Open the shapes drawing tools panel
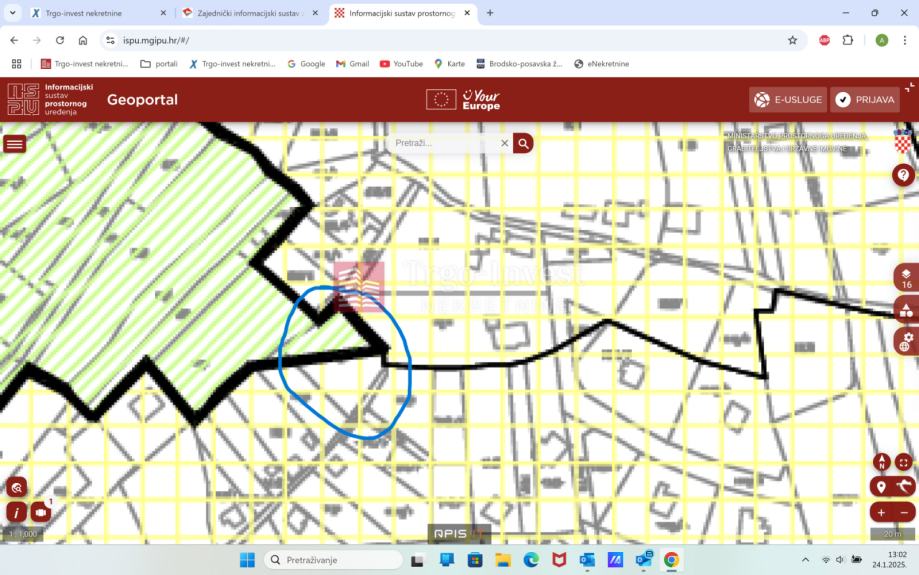 click(906, 309)
